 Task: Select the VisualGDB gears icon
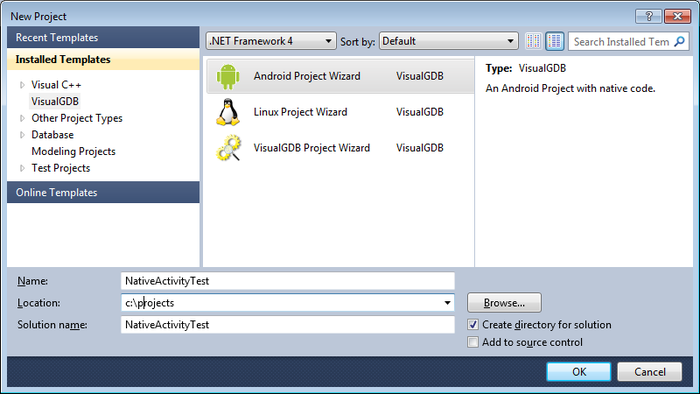point(229,148)
